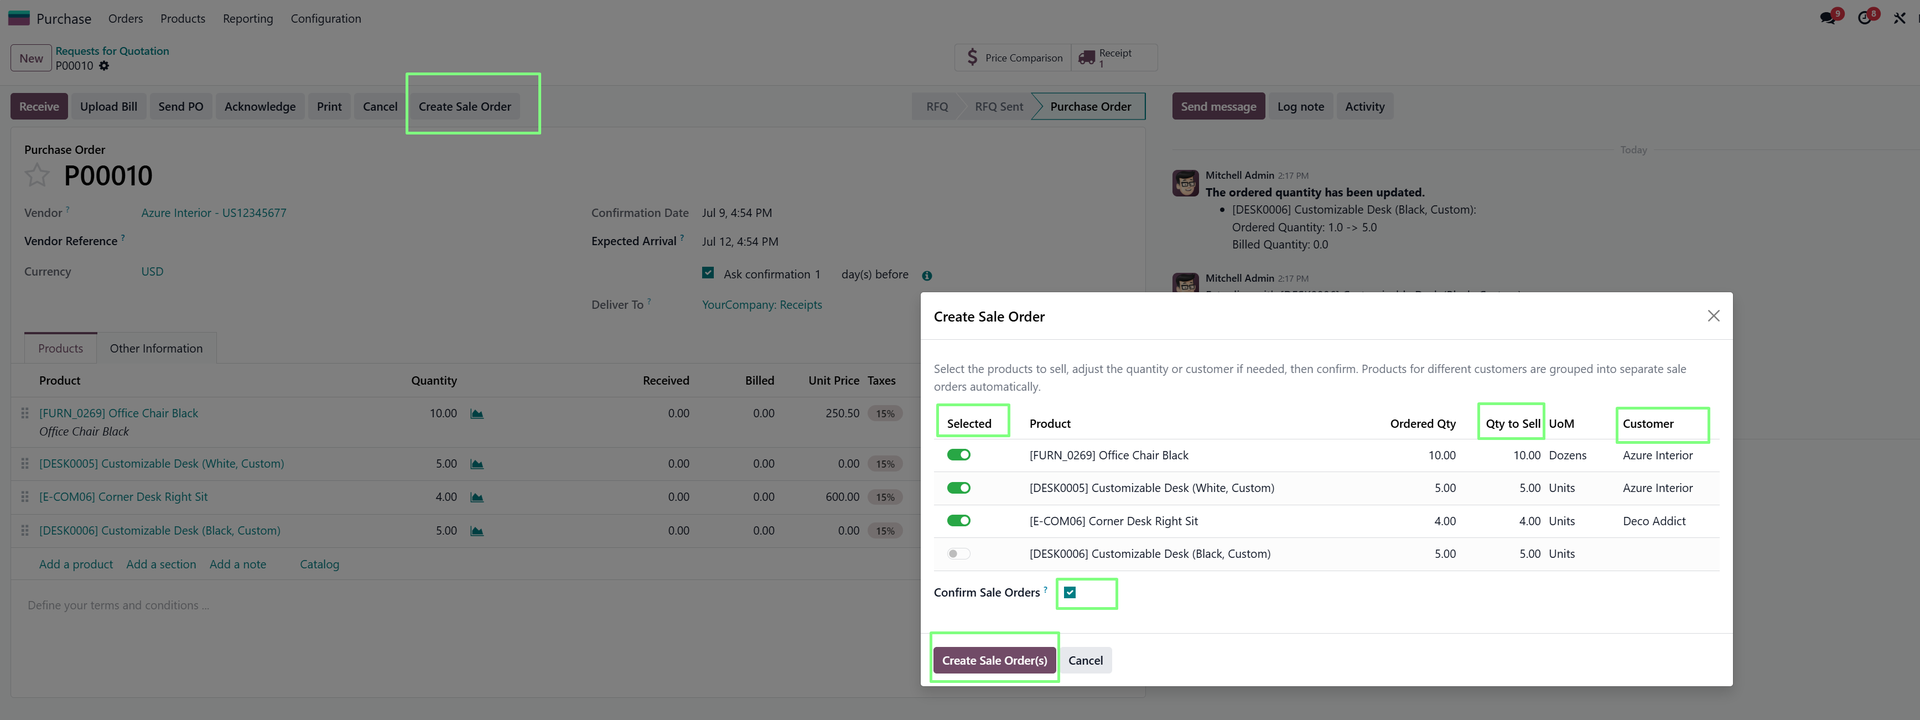
Task: Click the Add a product link
Action: click(76, 565)
